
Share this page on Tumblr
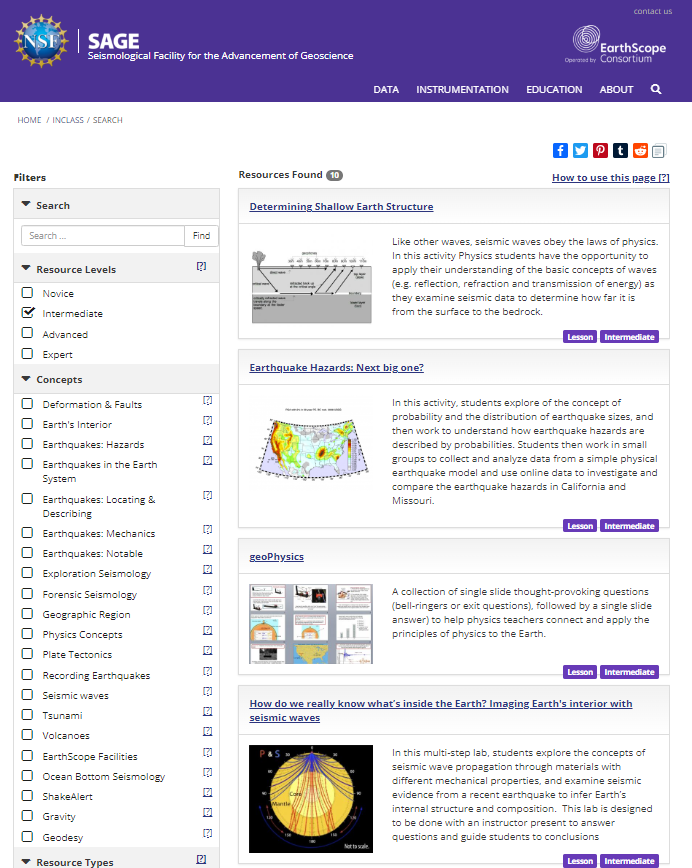coord(620,150)
